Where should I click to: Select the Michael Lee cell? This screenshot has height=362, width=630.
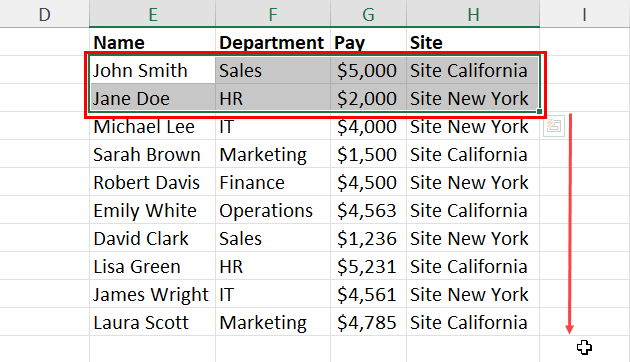(x=152, y=126)
